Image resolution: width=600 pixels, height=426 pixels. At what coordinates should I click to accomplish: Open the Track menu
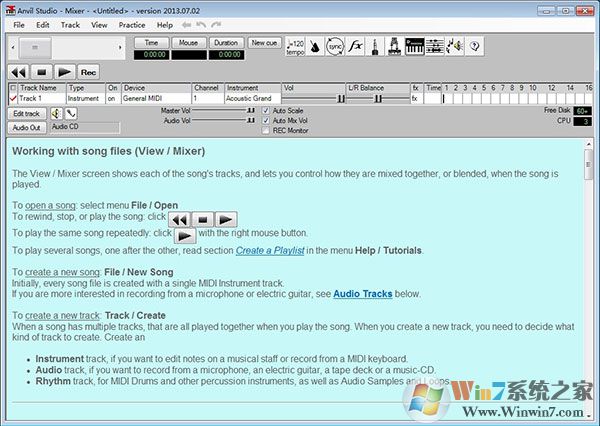70,25
